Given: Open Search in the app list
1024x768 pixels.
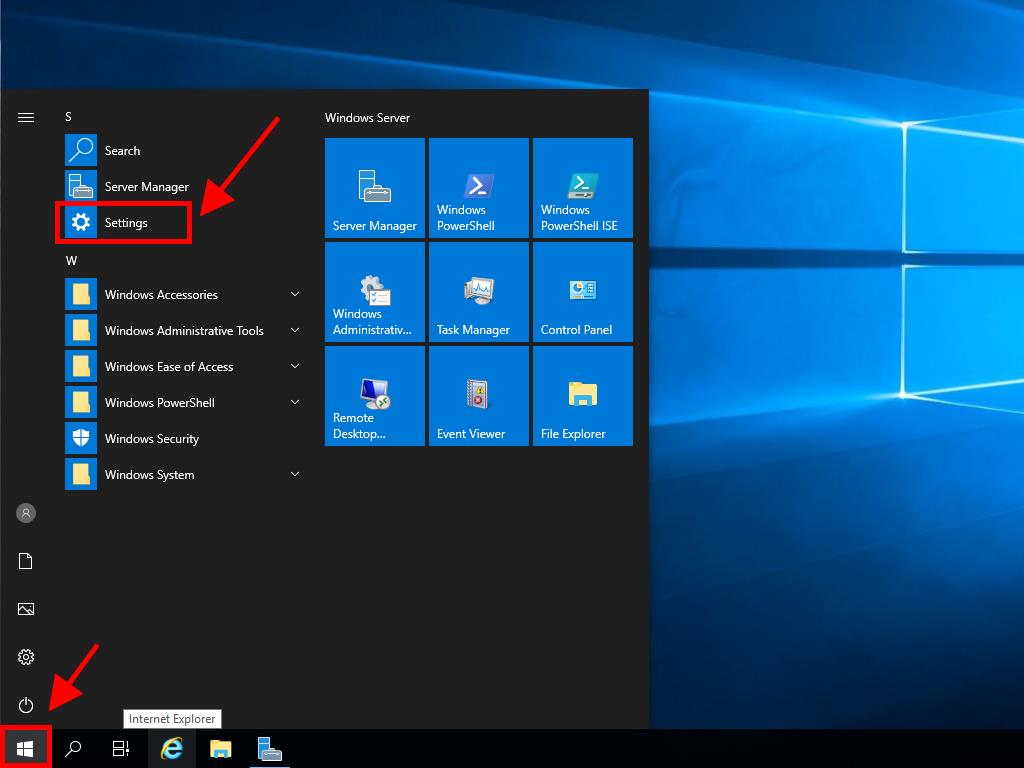Looking at the screenshot, I should (x=183, y=150).
